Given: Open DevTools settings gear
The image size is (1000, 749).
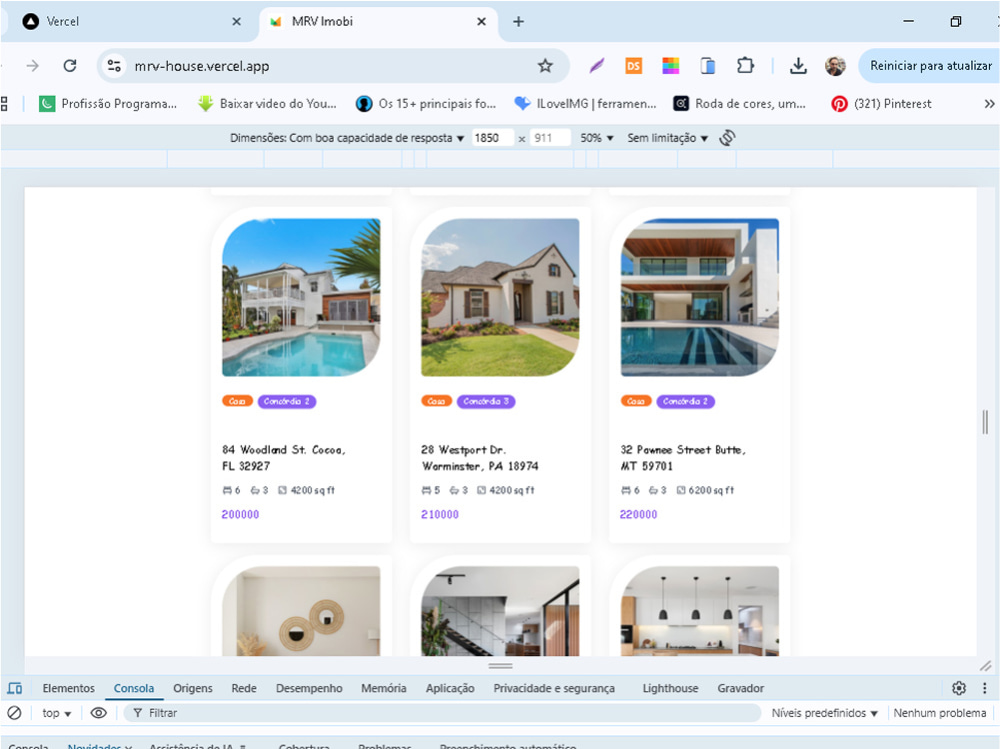Looking at the screenshot, I should [x=959, y=688].
